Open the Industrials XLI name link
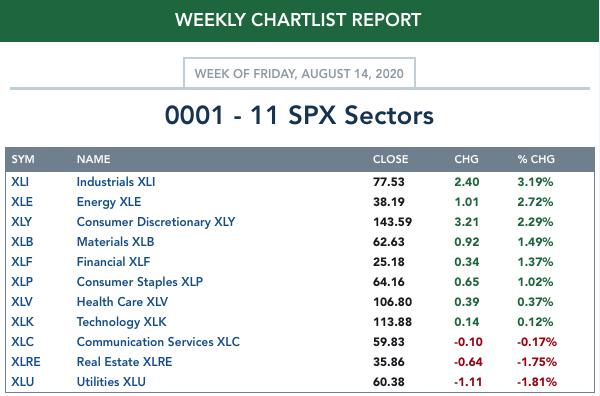The height and width of the screenshot is (396, 600). [116, 182]
